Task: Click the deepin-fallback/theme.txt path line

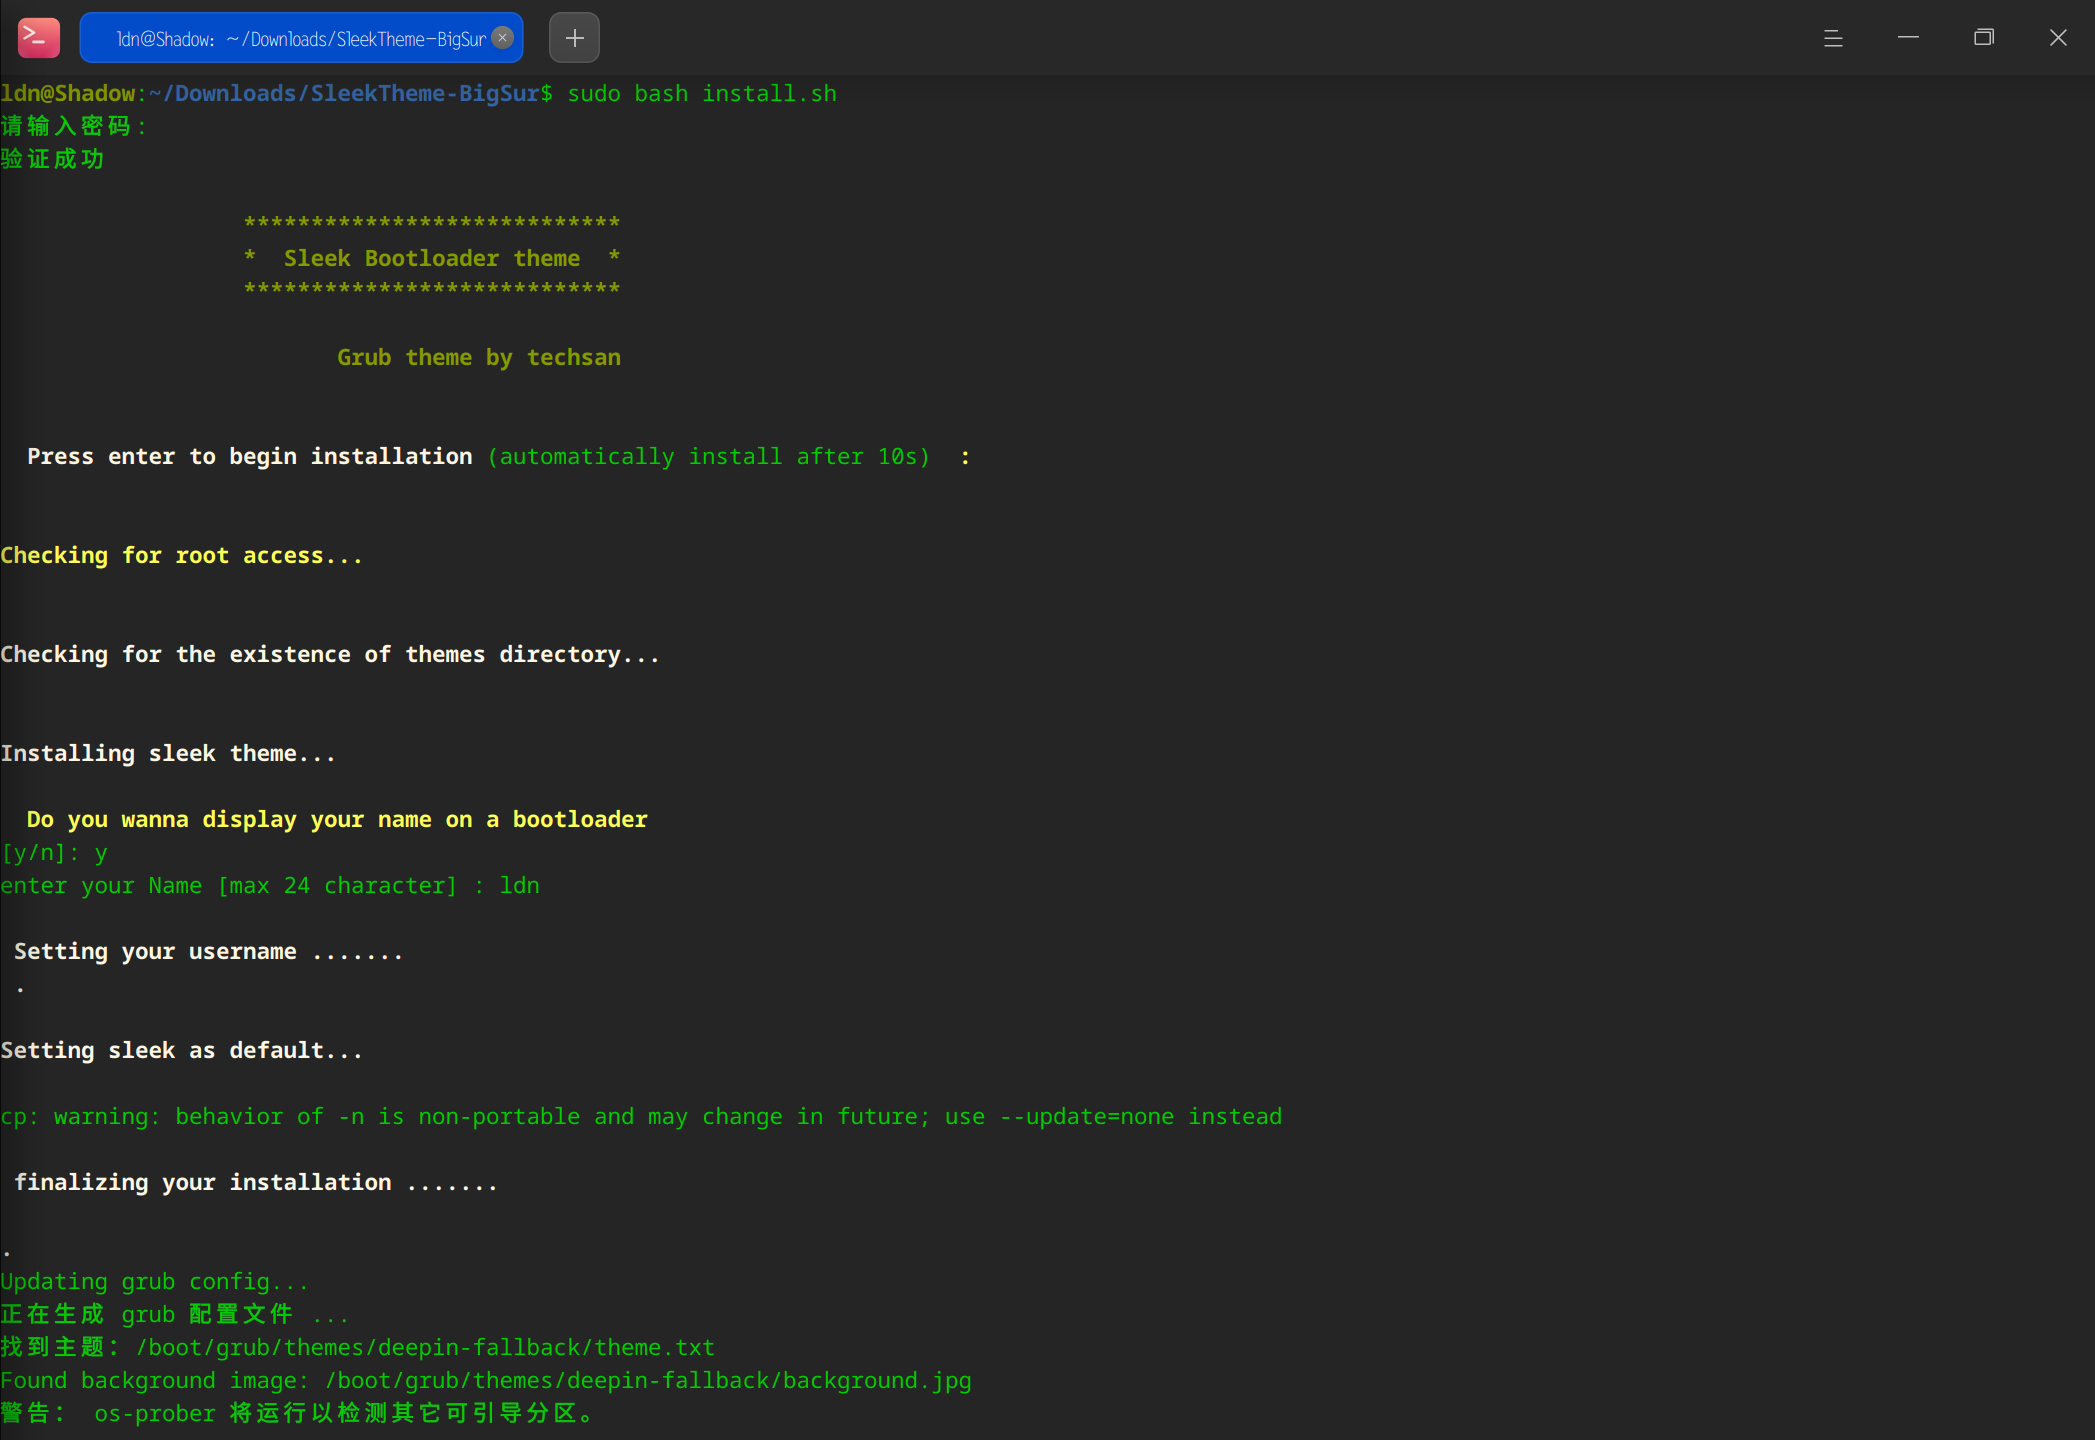Action: (x=357, y=1348)
